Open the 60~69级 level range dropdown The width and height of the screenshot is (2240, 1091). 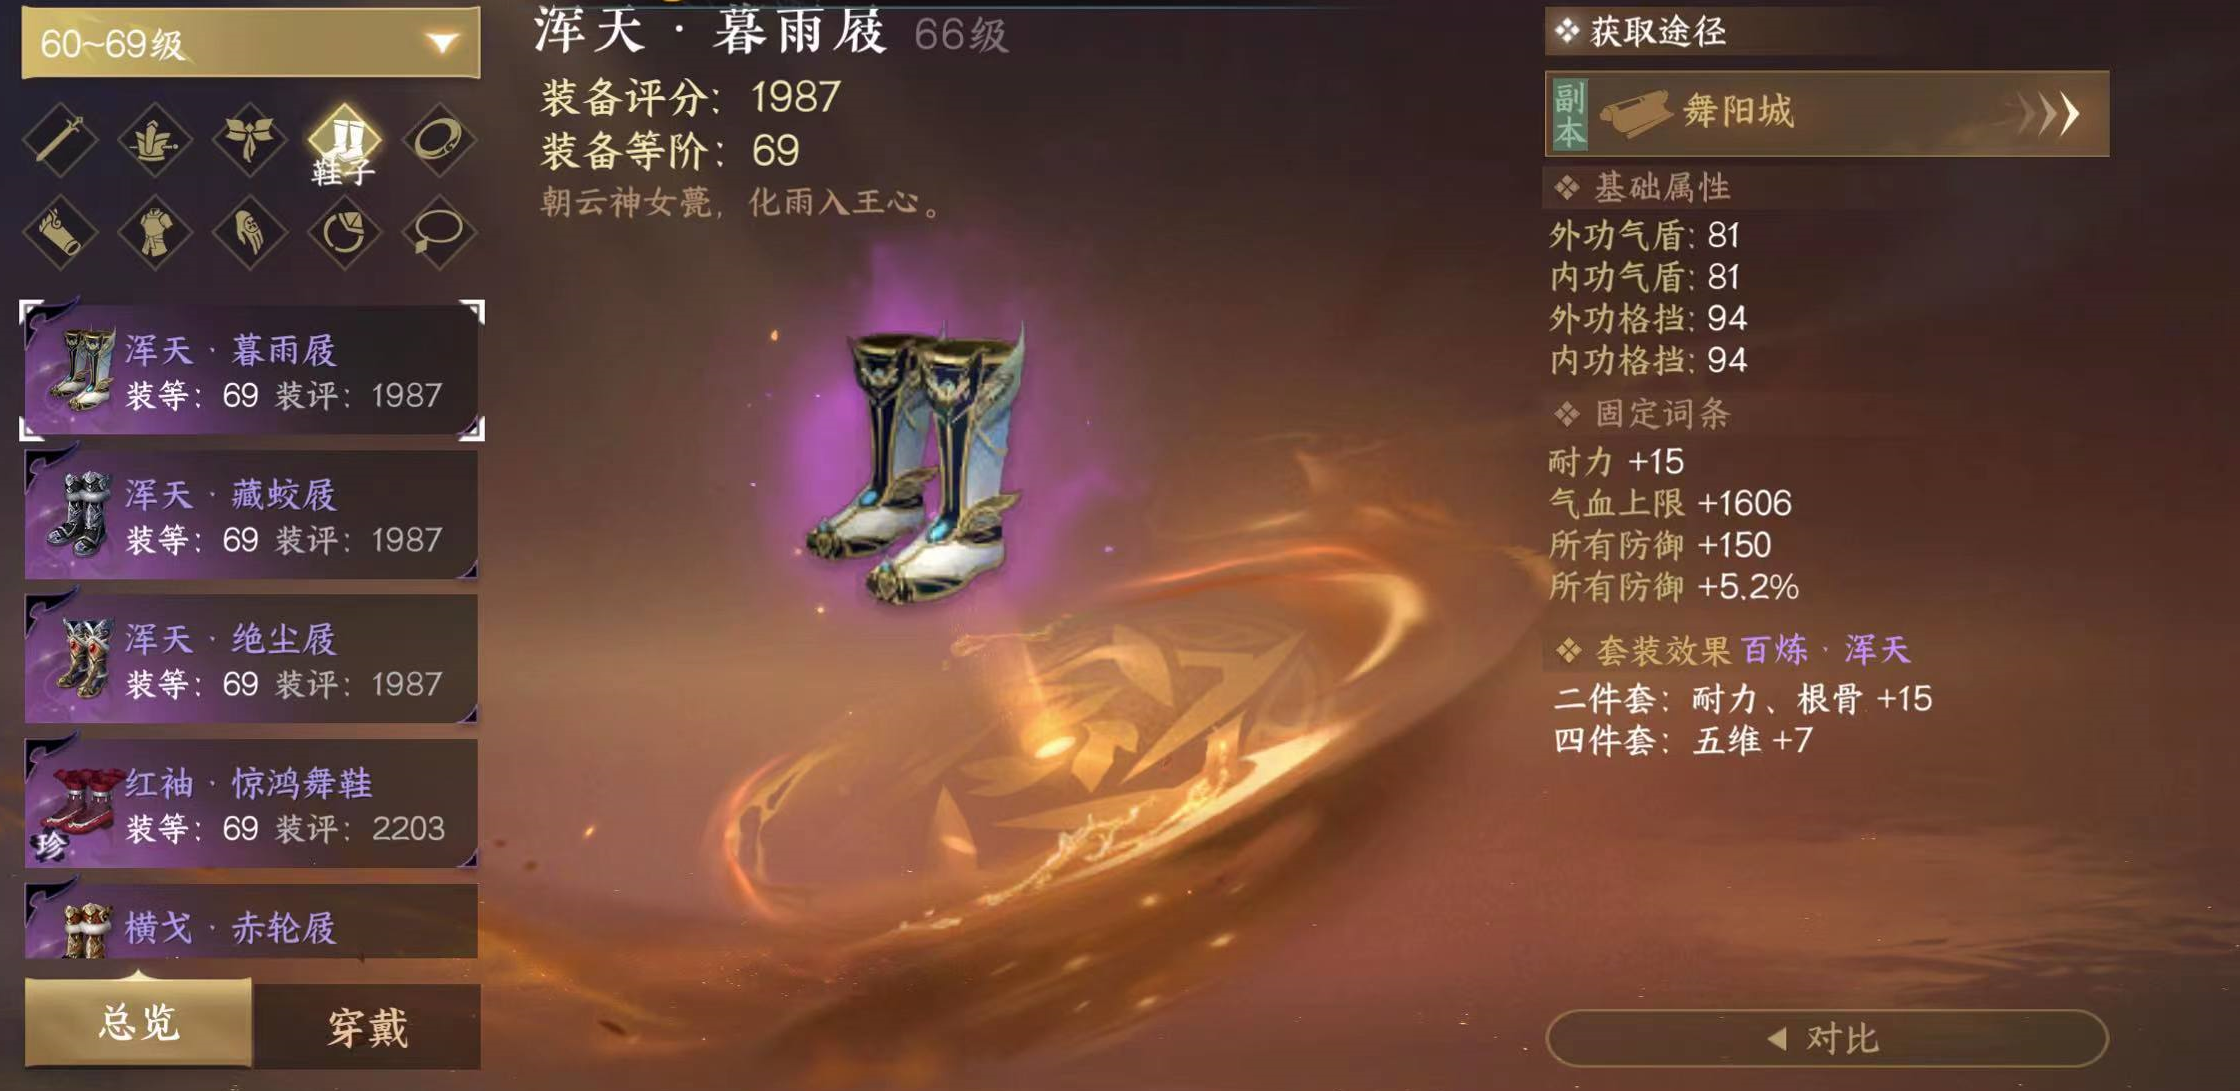coord(251,43)
